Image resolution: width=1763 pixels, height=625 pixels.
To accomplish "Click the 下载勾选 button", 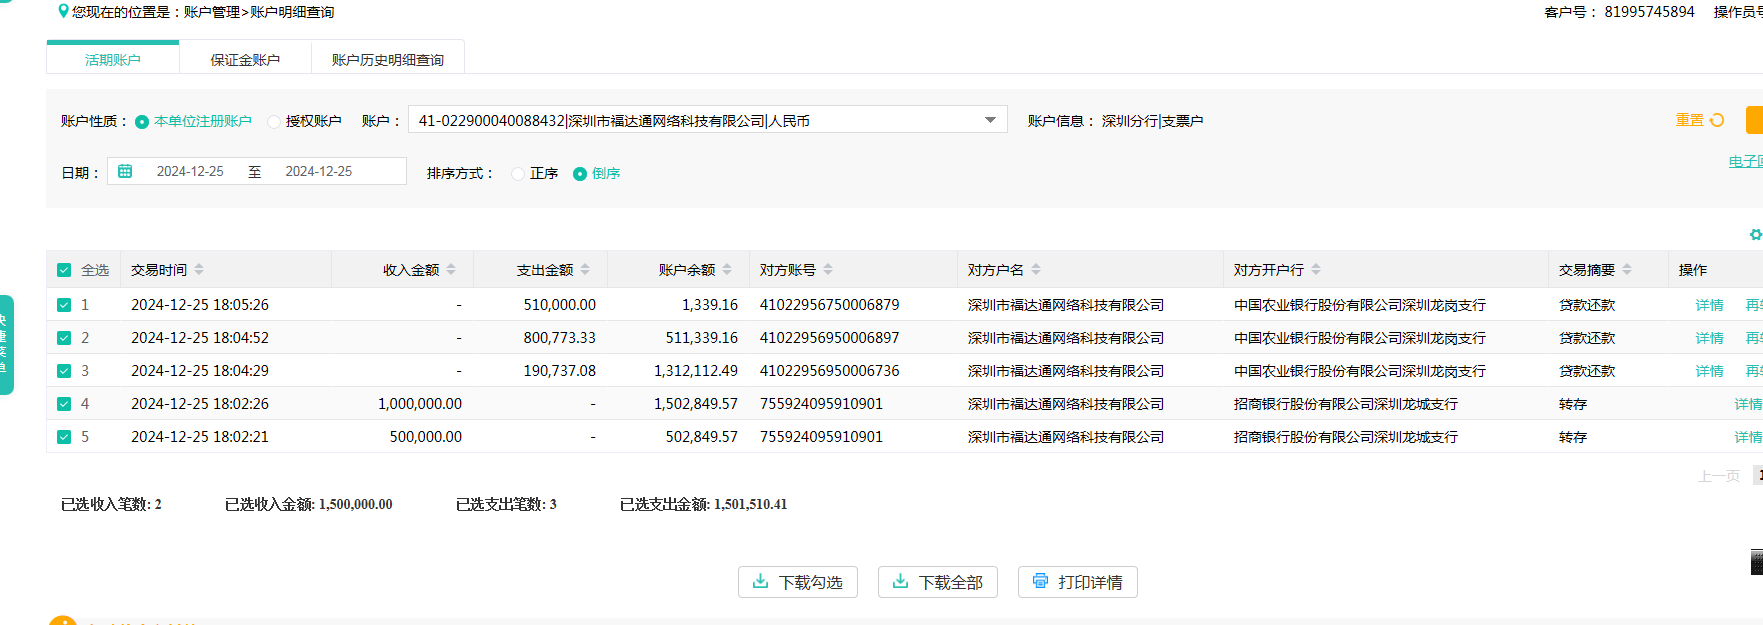I will click(797, 582).
